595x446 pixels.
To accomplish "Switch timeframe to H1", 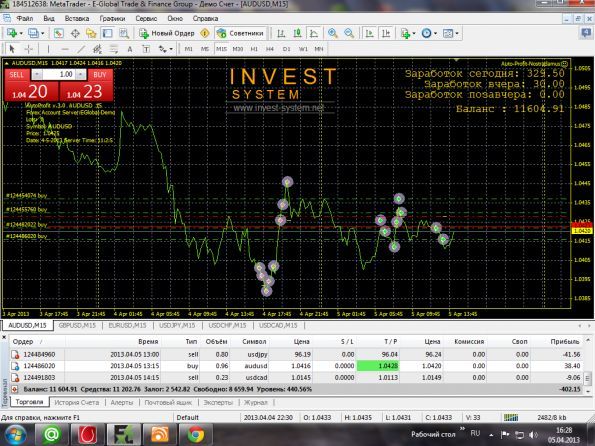I will click(254, 49).
